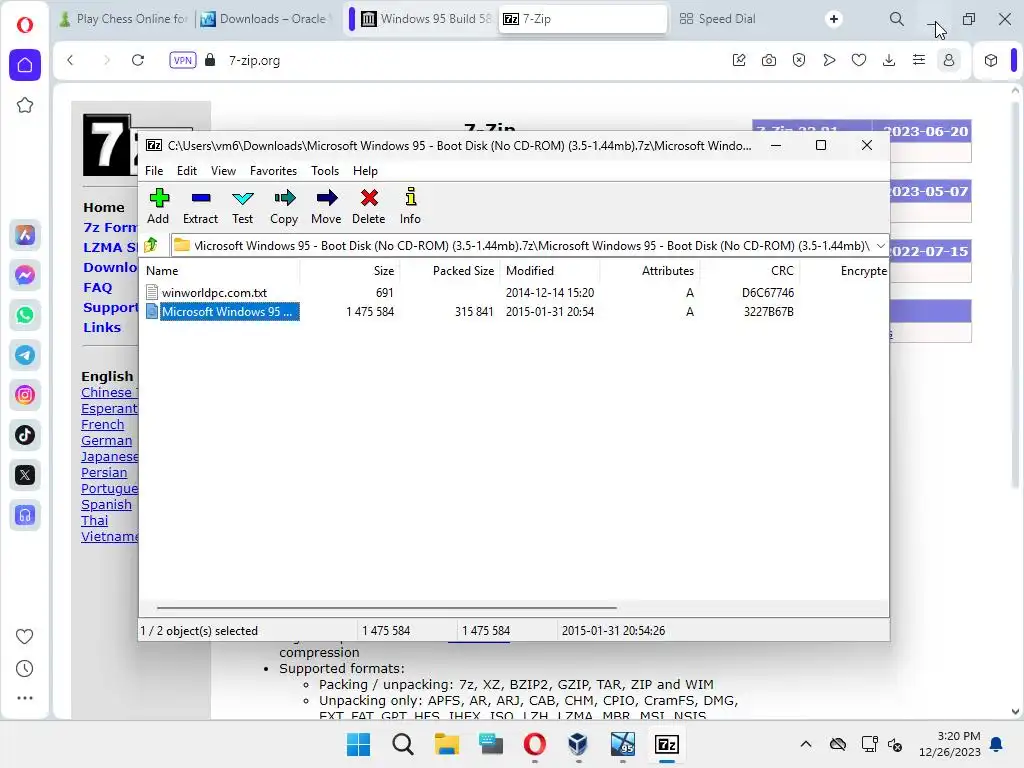Viewport: 1024px width, 768px height.
Task: Open File Explorer from the taskbar
Action: [447, 744]
